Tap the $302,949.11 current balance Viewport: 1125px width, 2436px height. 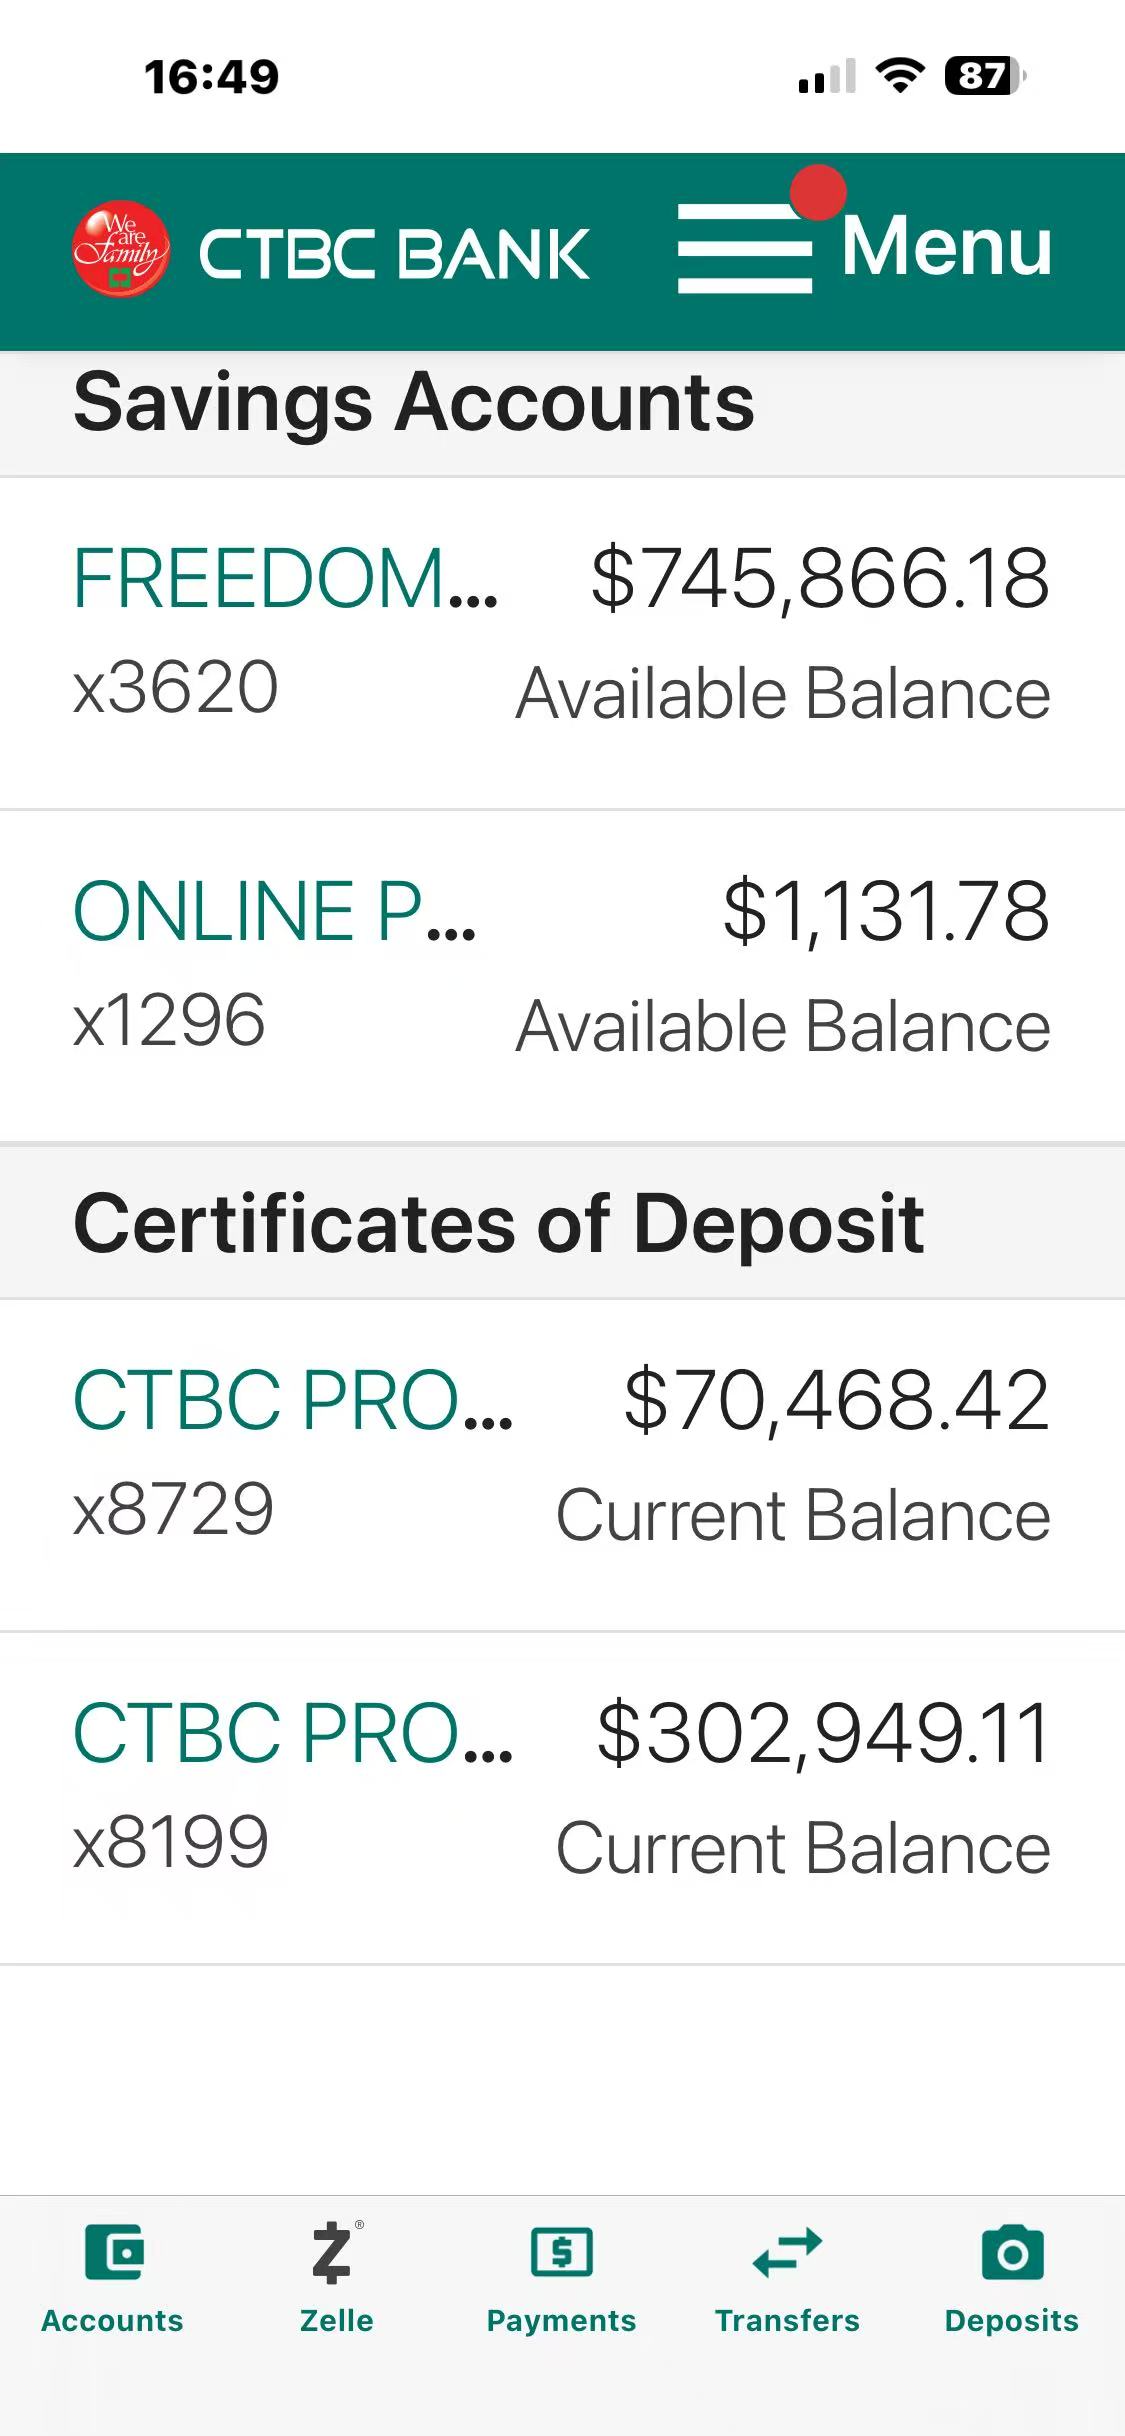pos(823,1733)
